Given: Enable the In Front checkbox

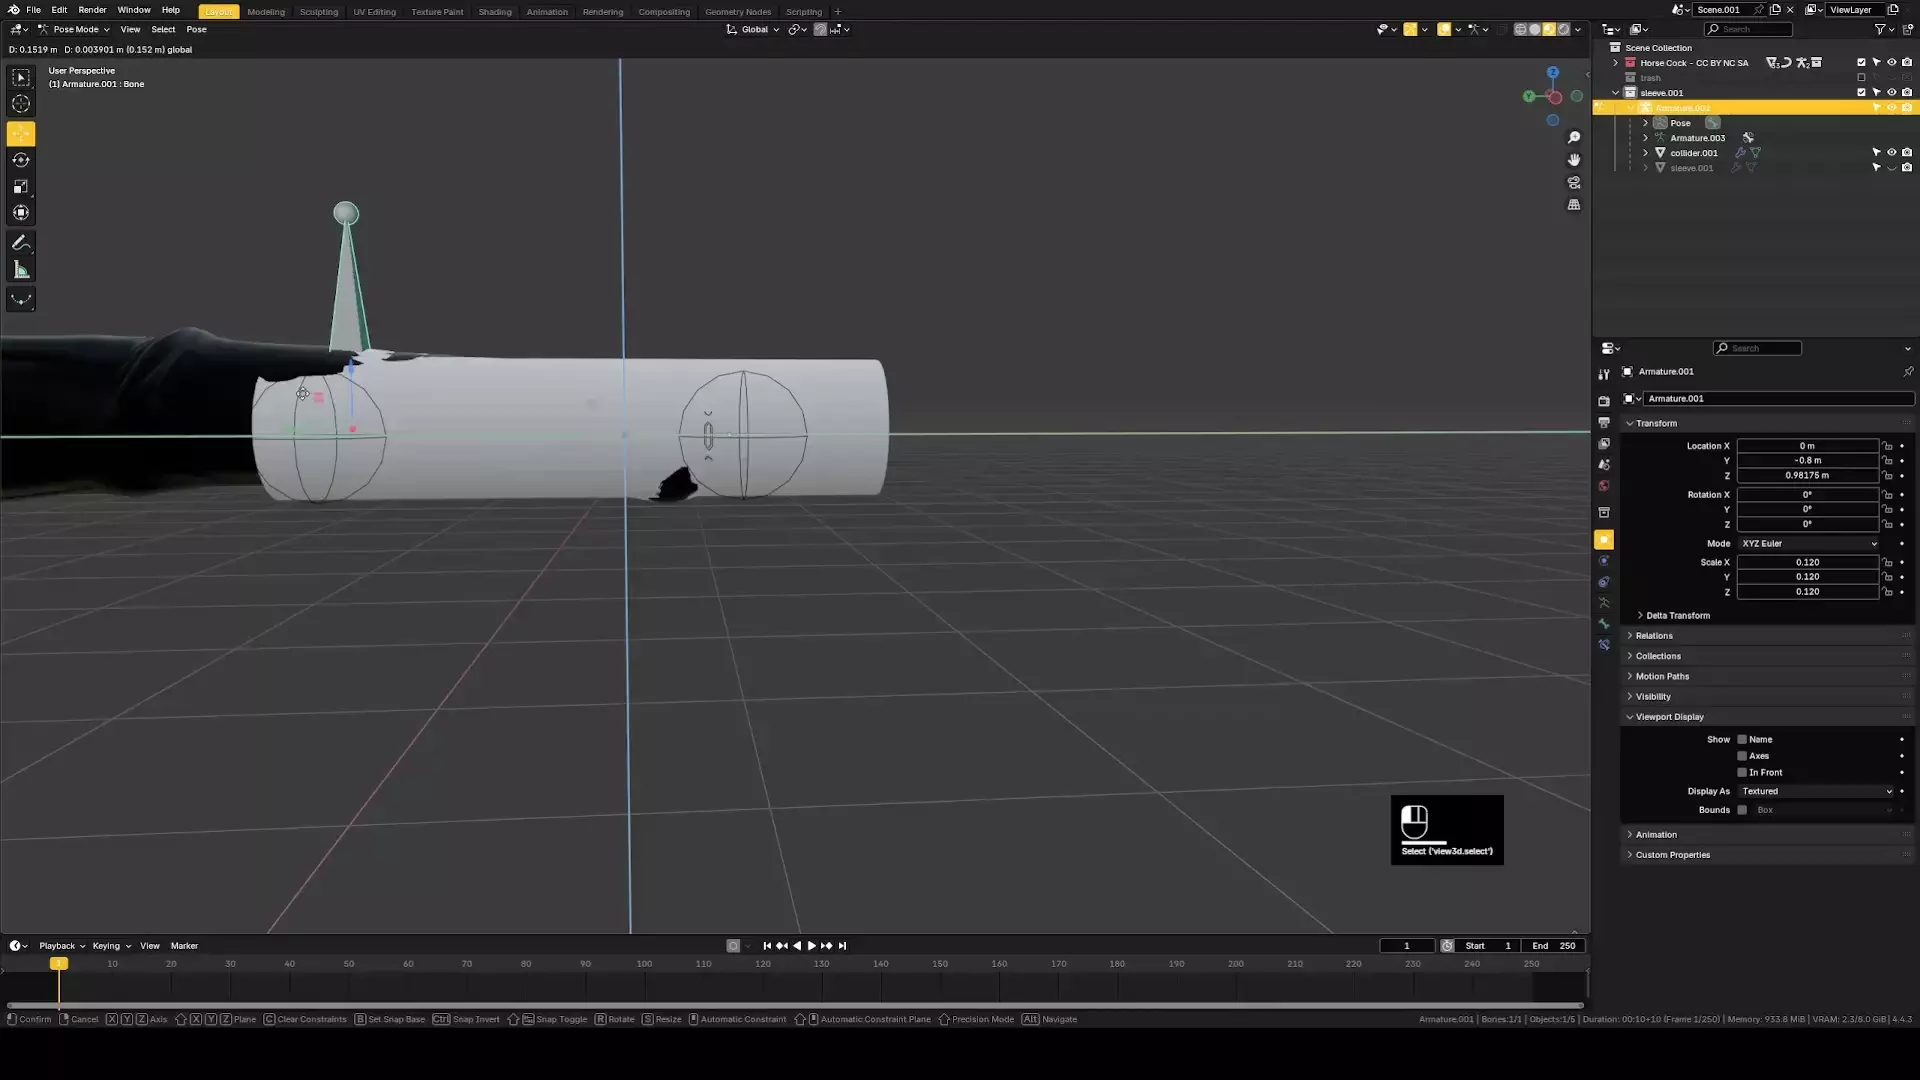Looking at the screenshot, I should coord(1742,773).
